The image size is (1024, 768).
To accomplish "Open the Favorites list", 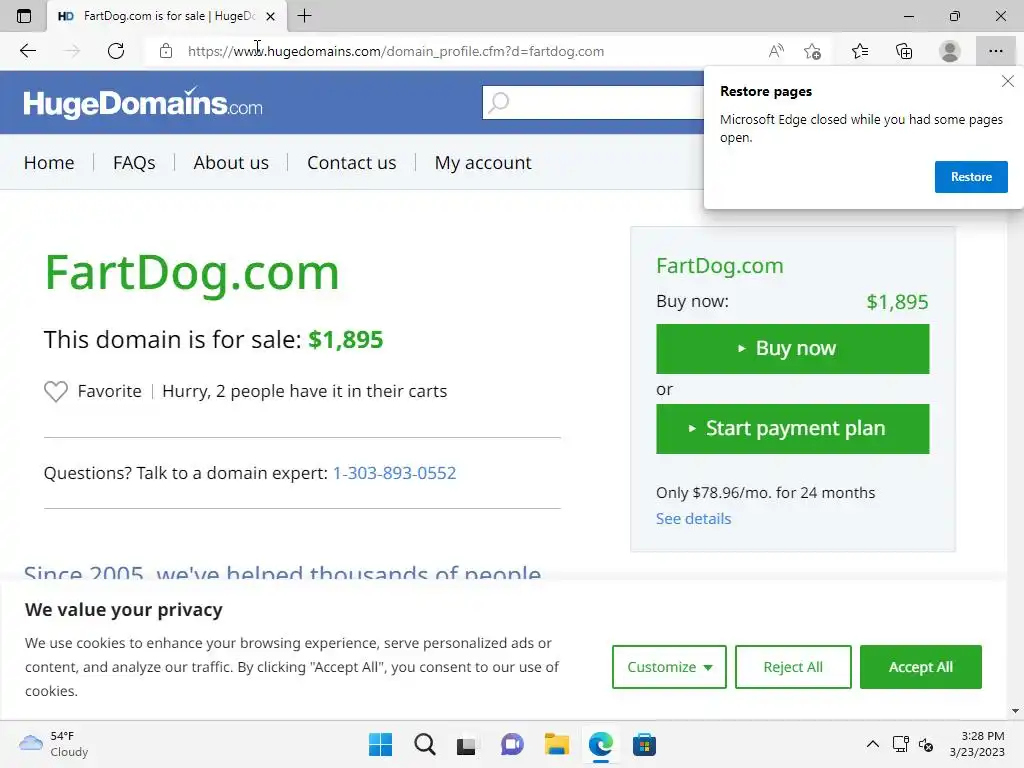I will pos(860,51).
